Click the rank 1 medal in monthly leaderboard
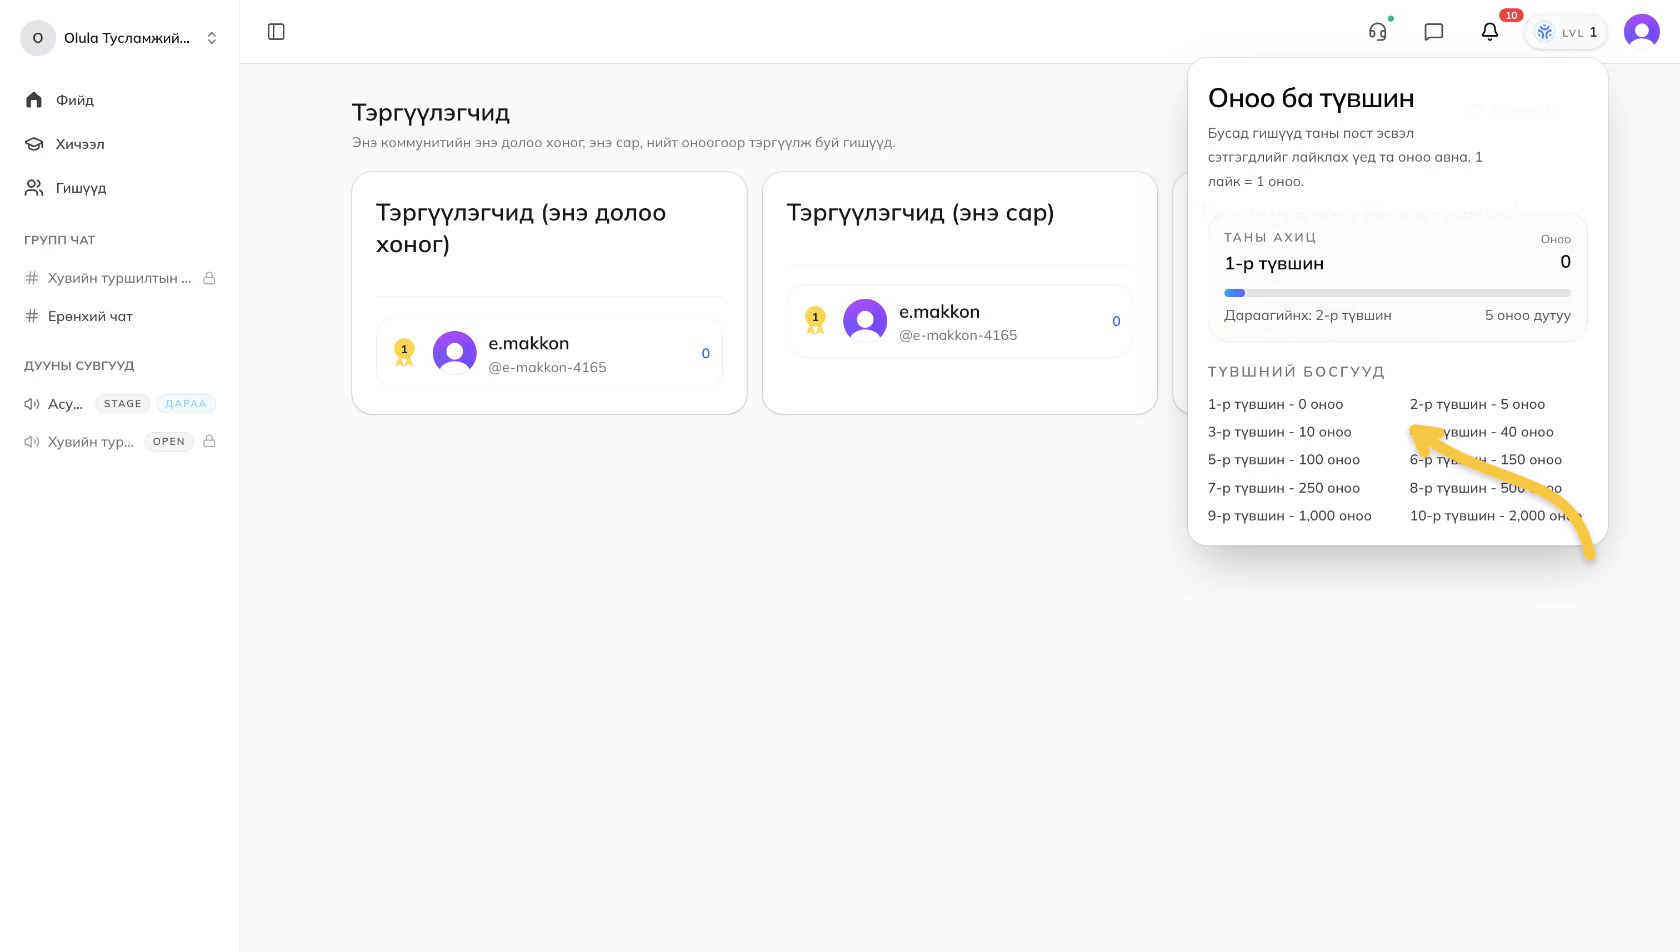1680x952 pixels. 815,321
